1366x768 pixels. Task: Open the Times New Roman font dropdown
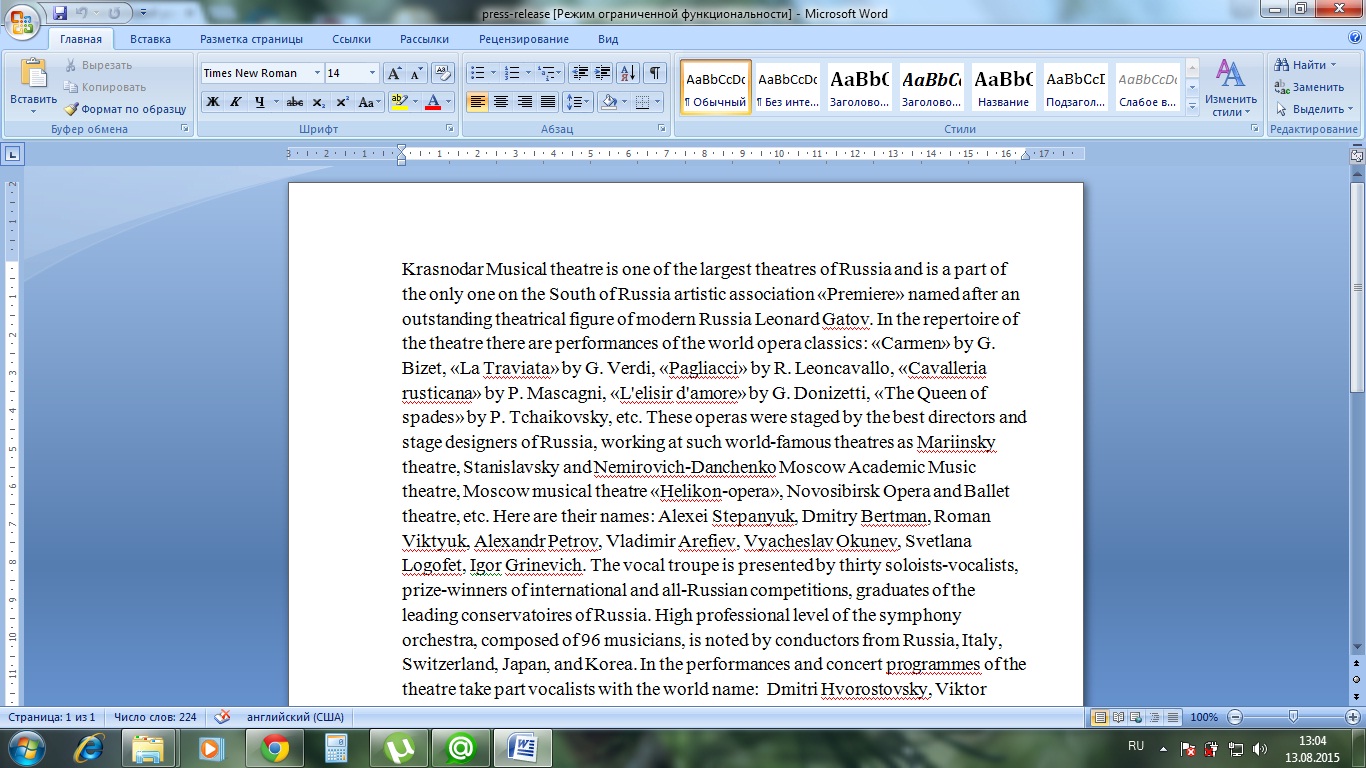[x=317, y=73]
